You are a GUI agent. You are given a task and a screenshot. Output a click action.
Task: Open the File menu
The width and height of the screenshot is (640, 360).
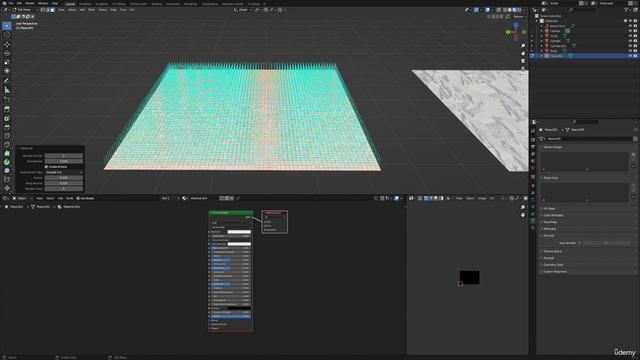pyautogui.click(x=11, y=3)
